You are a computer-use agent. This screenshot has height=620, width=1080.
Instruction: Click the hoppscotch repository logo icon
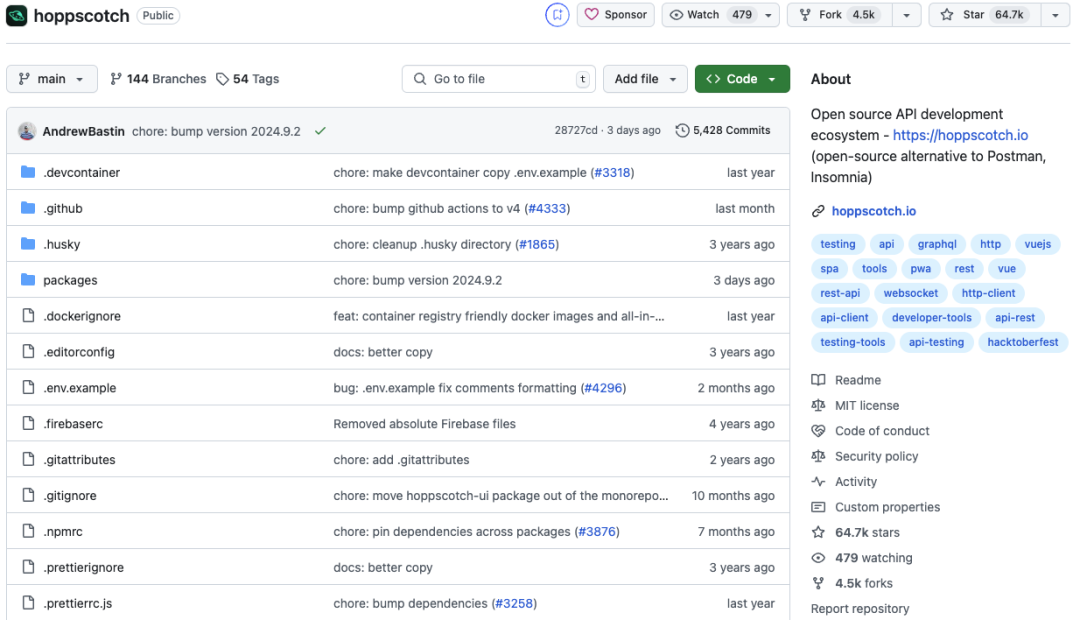[x=16, y=15]
